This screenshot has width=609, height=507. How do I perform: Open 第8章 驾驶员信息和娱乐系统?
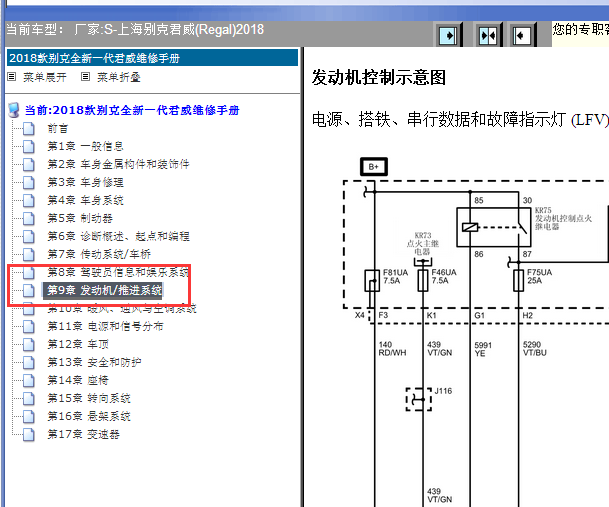(118, 272)
